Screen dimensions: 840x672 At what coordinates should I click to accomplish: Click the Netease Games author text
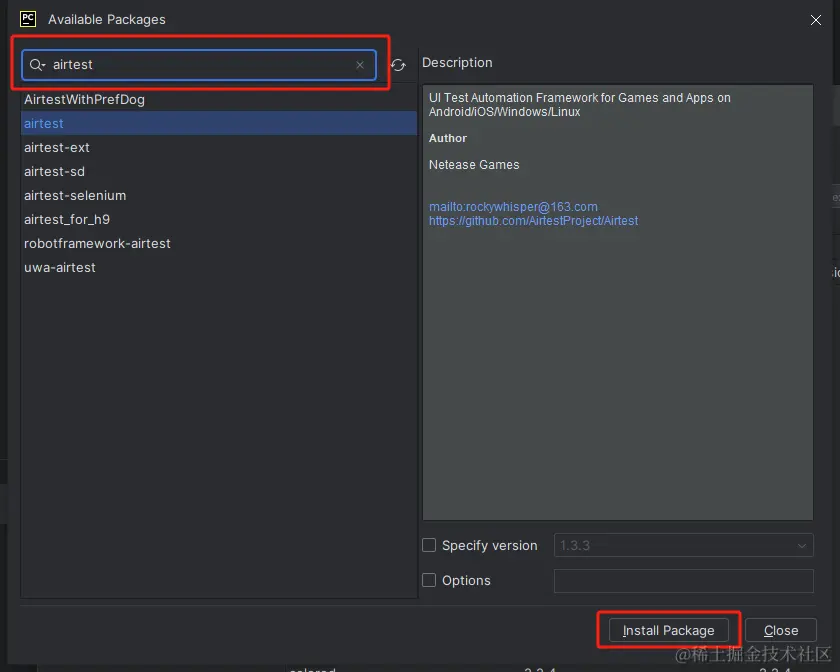click(474, 165)
